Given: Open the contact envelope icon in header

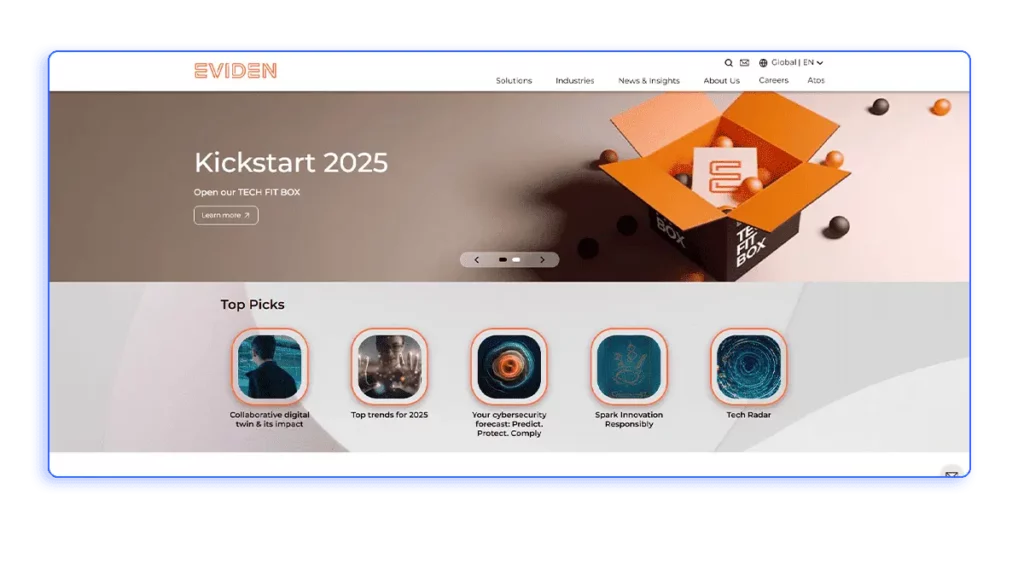Looking at the screenshot, I should click(x=744, y=63).
